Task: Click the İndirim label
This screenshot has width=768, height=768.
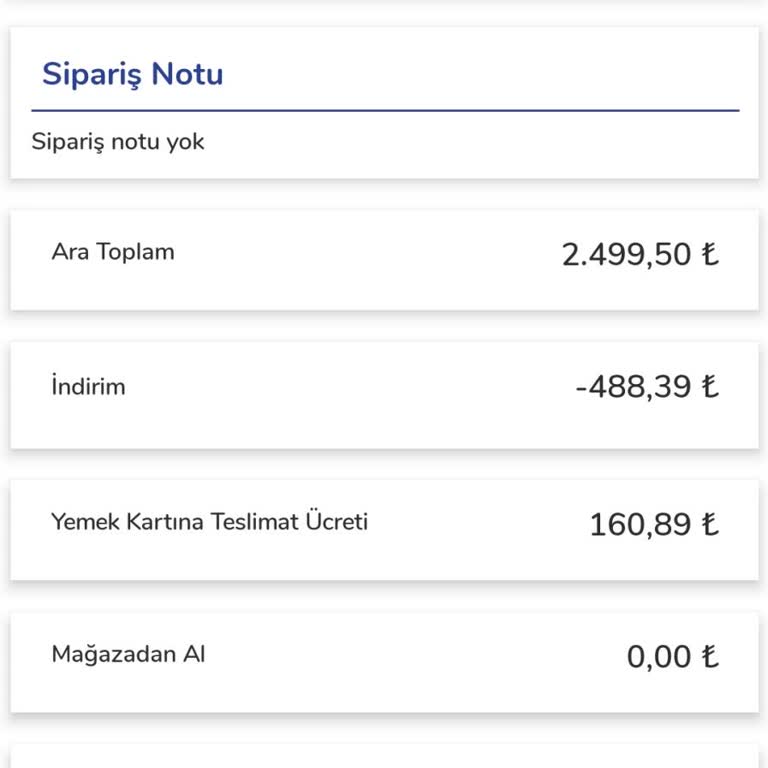Action: coord(88,386)
